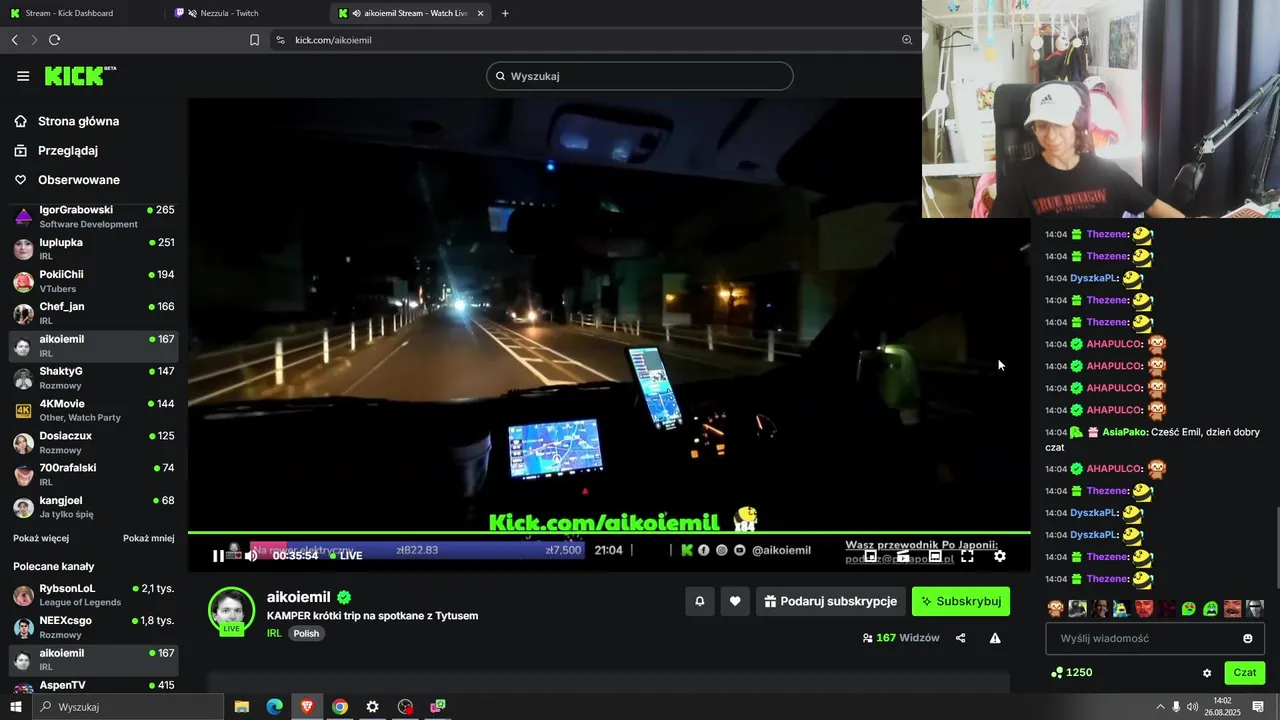1280x720 pixels.
Task: Open Dosiaczux channel in sidebar
Action: pos(94,442)
